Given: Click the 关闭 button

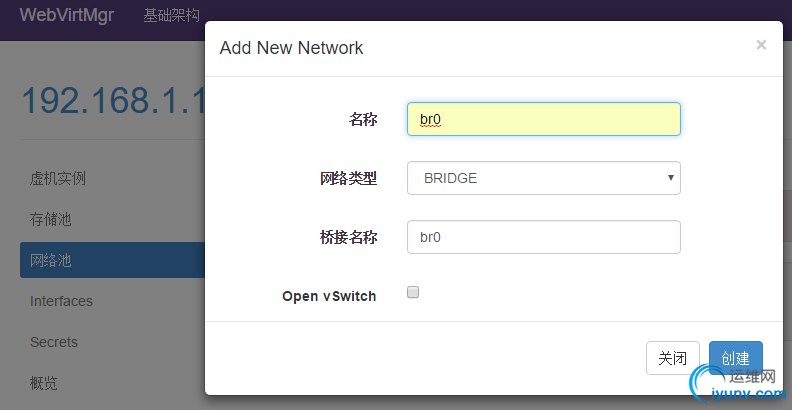Looking at the screenshot, I should coord(673,358).
